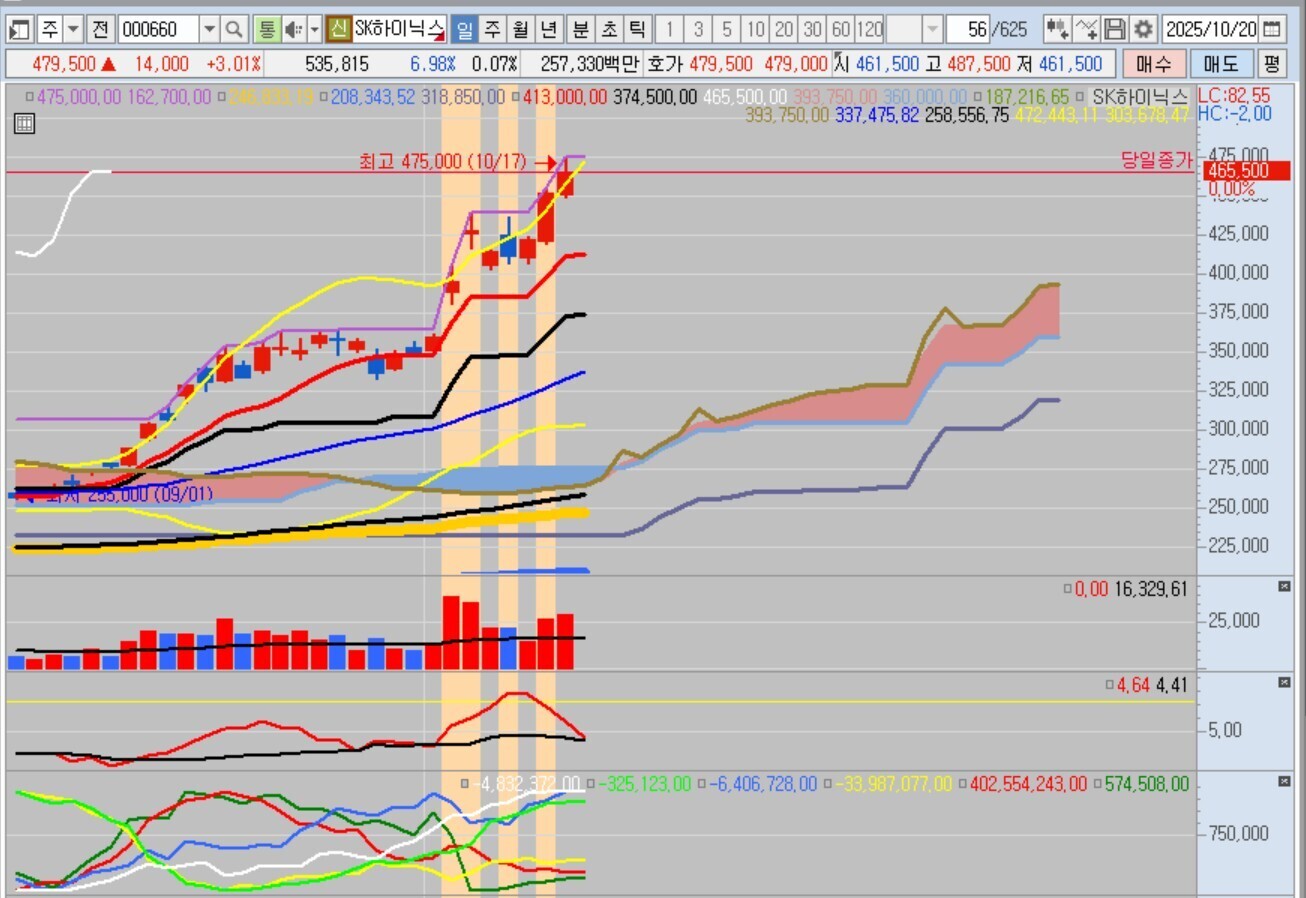Toggle the 신 button beside stock name
This screenshot has width=1306, height=898.
339,29
